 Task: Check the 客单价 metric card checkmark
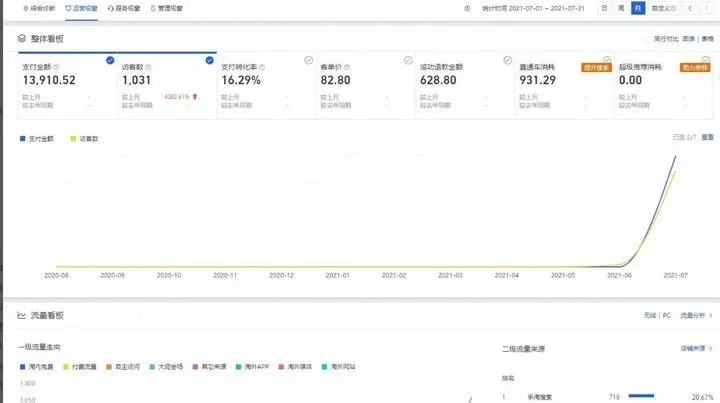tap(408, 60)
